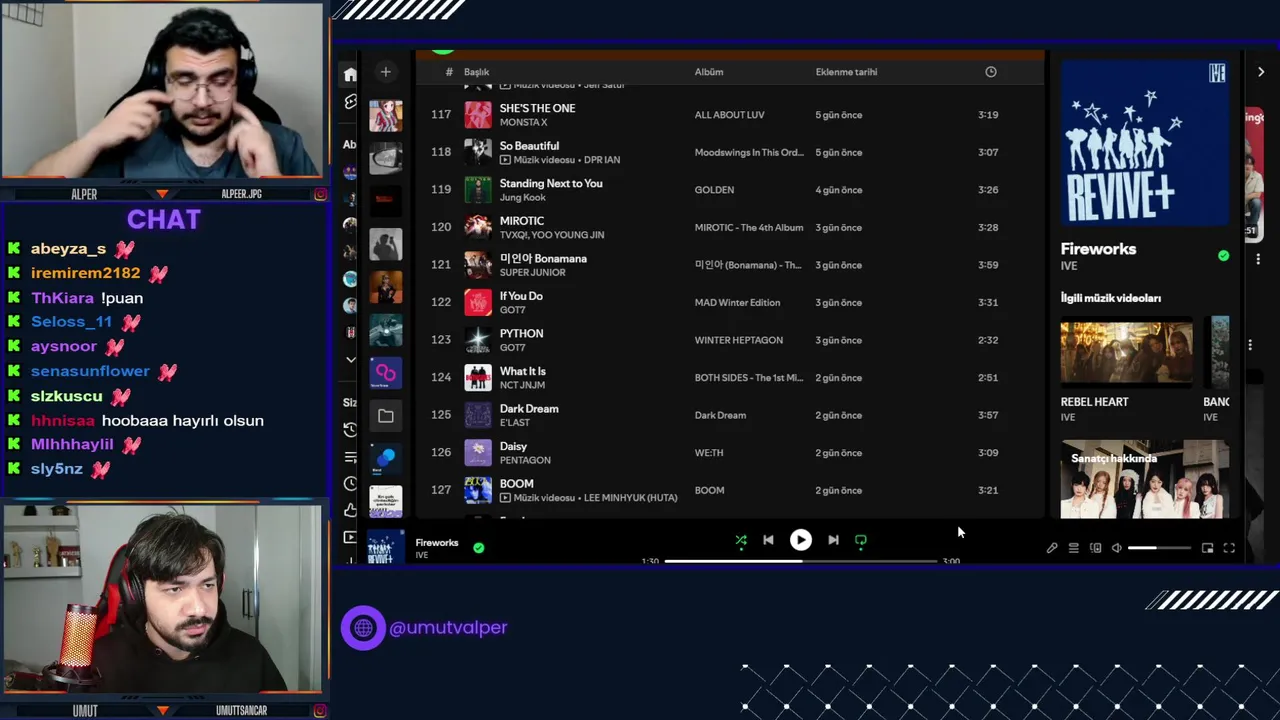The width and height of the screenshot is (1280, 720).
Task: Select the Dark Dream track title
Action: coord(529,409)
